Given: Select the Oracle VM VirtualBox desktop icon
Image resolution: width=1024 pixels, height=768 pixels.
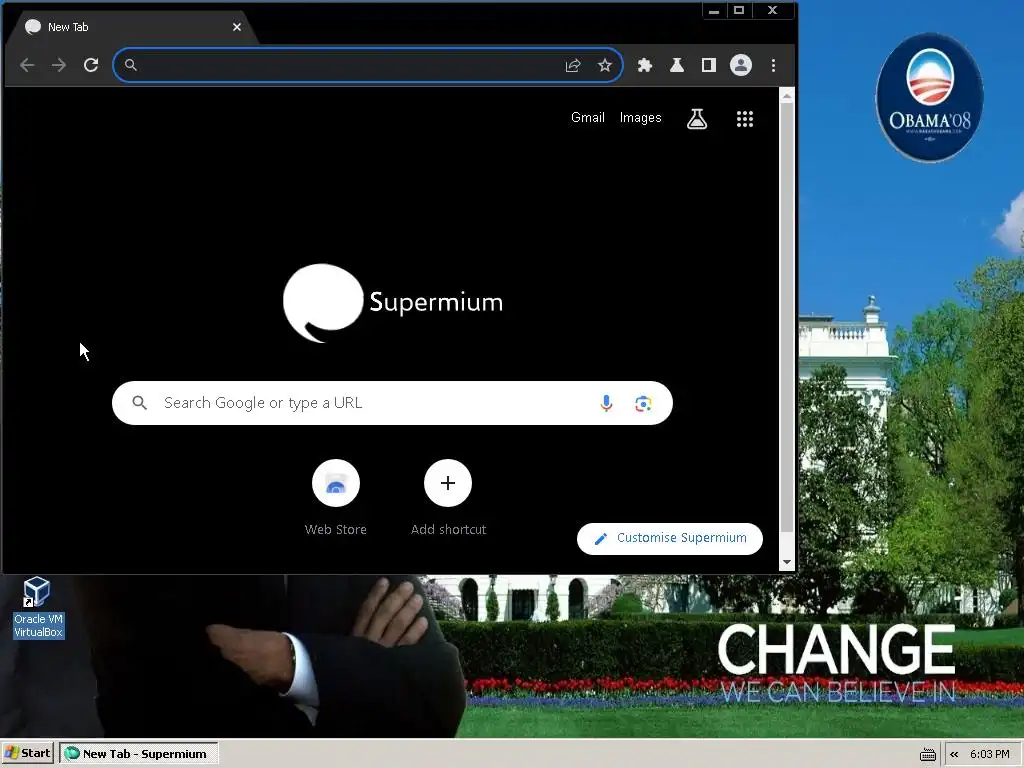Looking at the screenshot, I should click(x=39, y=607).
